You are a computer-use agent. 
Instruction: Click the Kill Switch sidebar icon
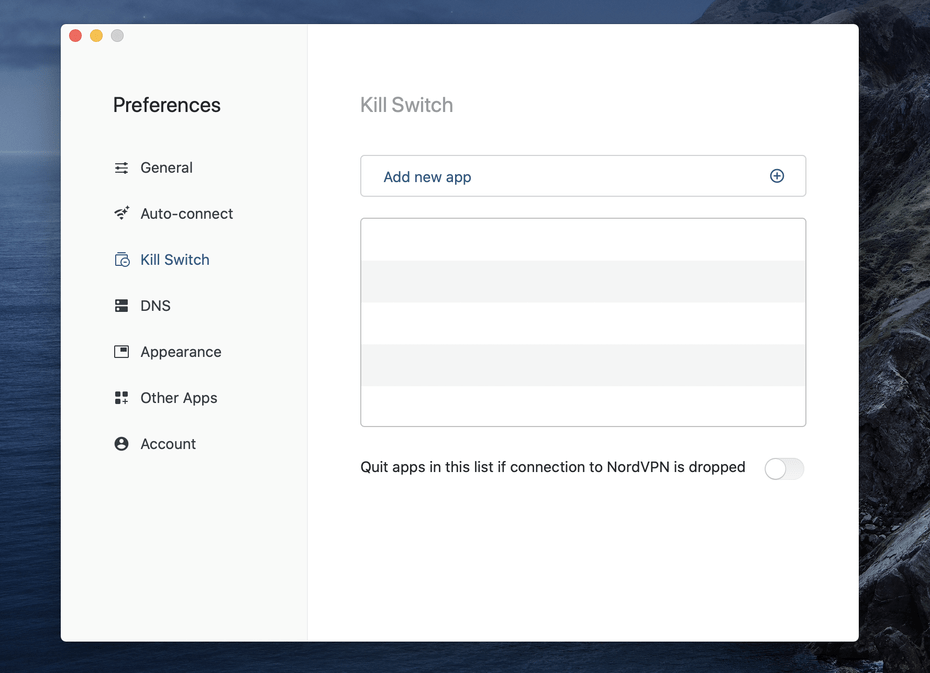[122, 260]
